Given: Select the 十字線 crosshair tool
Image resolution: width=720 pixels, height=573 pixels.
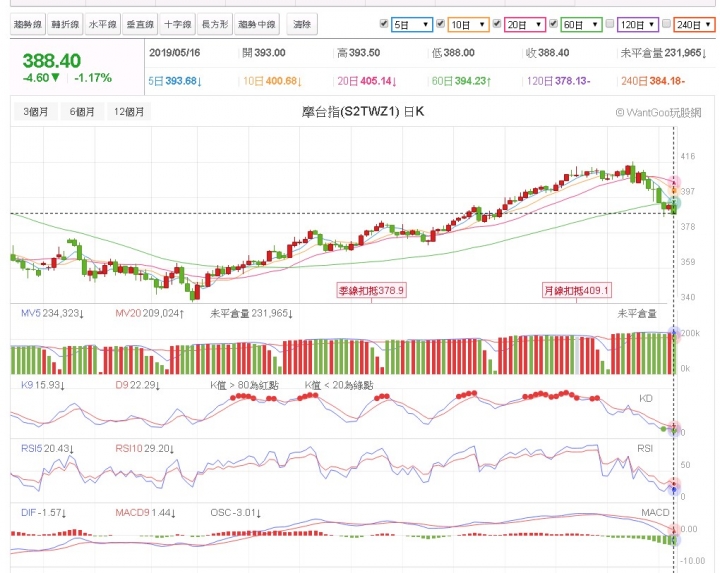Looking at the screenshot, I should click(178, 24).
